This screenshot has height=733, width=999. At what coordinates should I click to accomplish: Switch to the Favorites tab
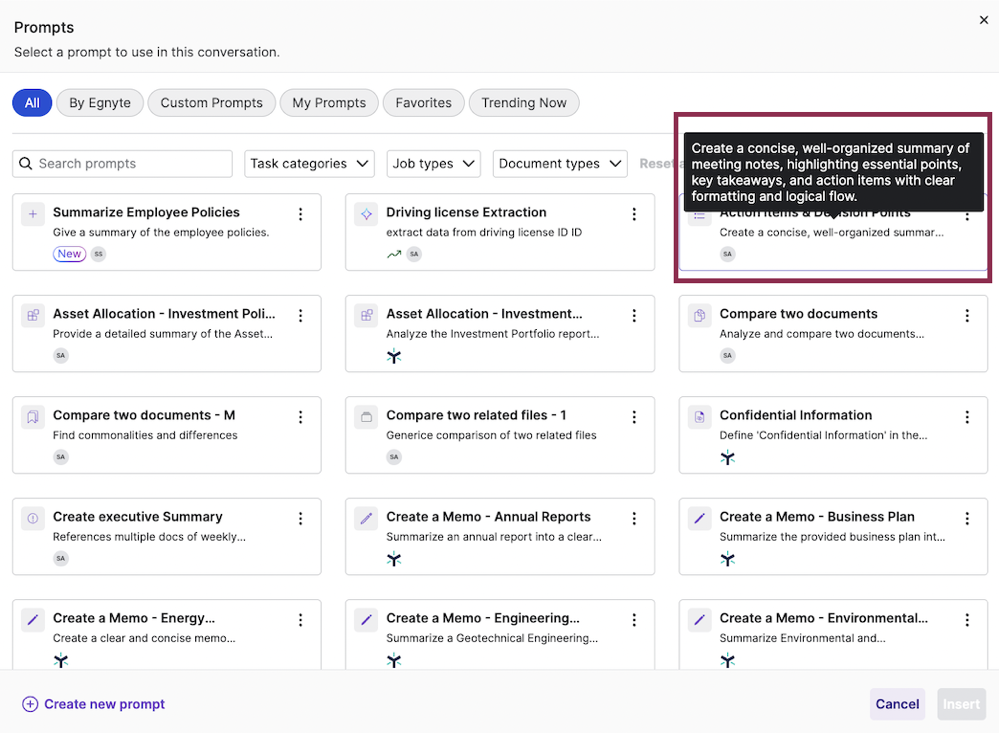(x=422, y=102)
